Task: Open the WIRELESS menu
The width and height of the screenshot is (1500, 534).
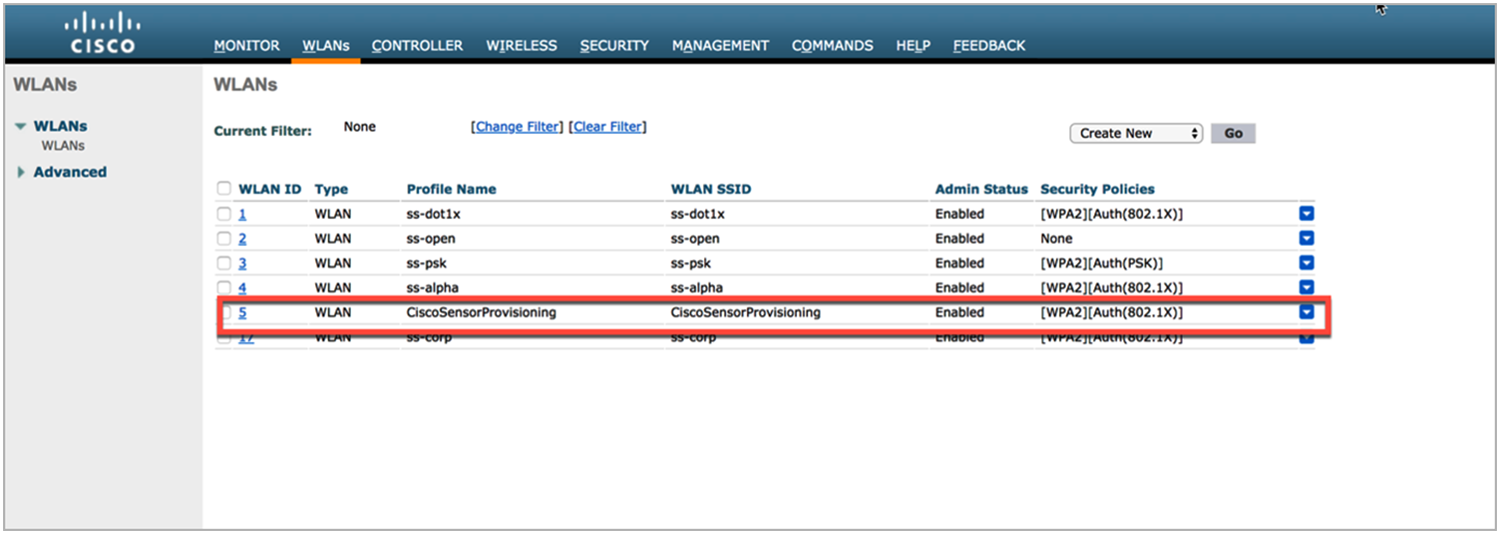Action: pos(521,46)
